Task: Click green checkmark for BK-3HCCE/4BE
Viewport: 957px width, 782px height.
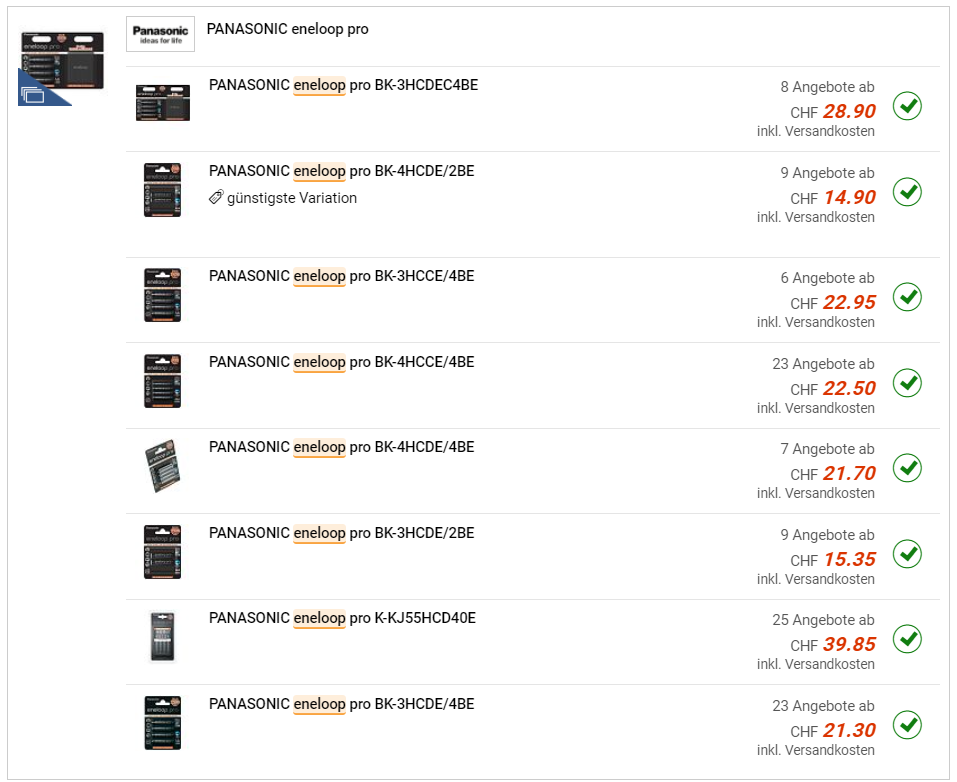Action: pos(907,297)
